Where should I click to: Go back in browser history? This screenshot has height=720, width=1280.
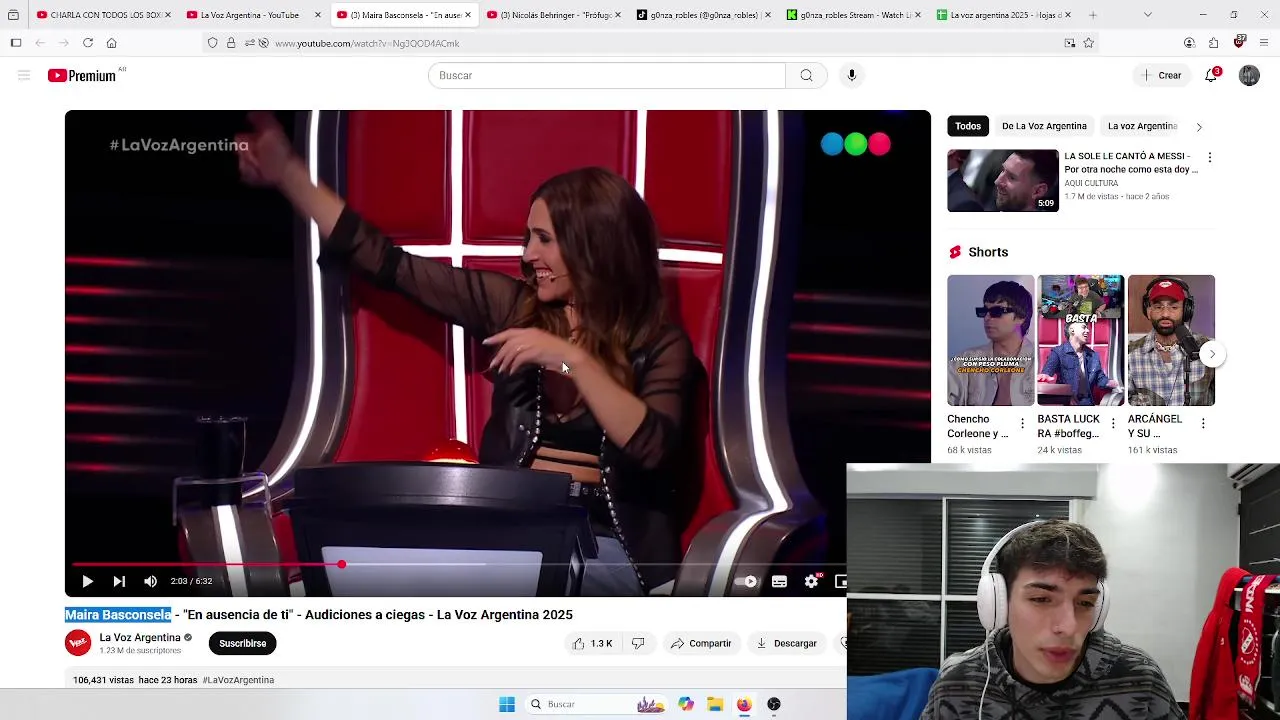tap(40, 43)
